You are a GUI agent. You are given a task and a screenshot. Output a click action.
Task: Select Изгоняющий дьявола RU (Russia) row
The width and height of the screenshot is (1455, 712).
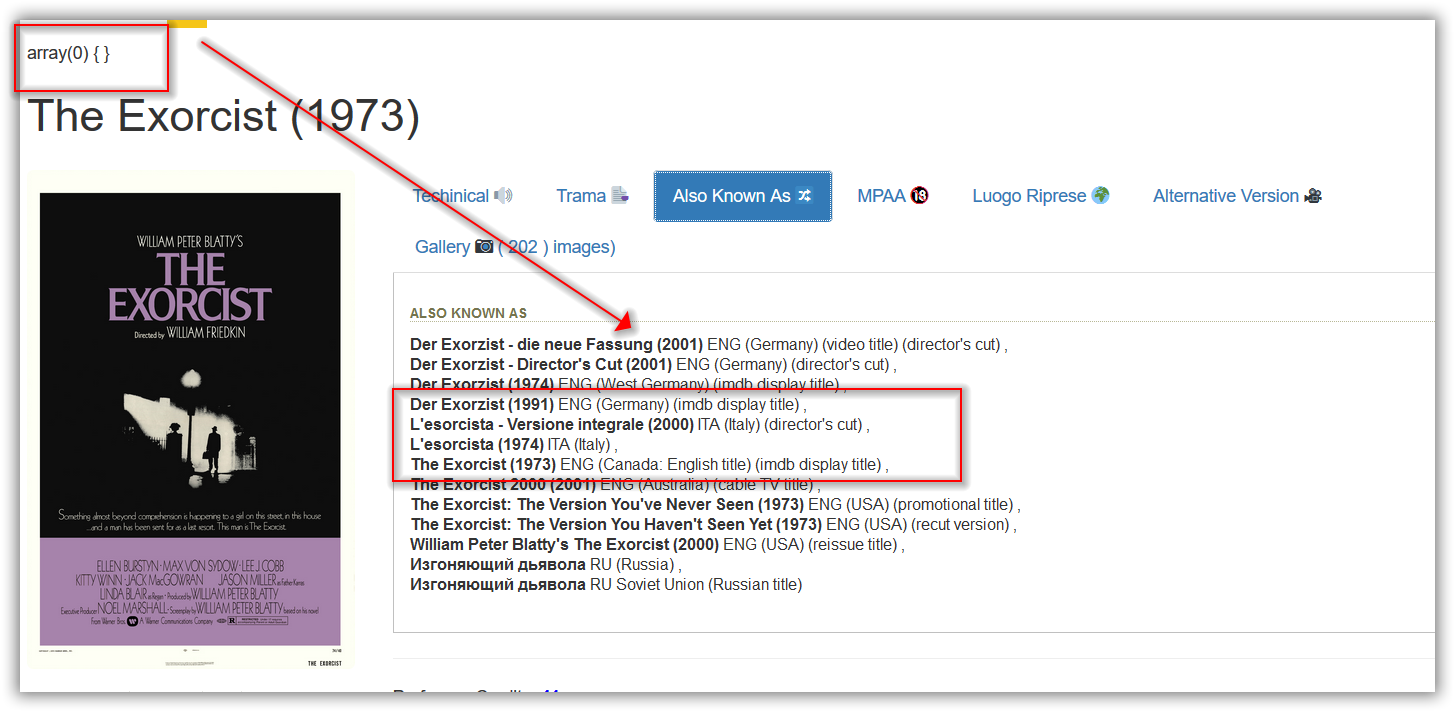click(546, 564)
